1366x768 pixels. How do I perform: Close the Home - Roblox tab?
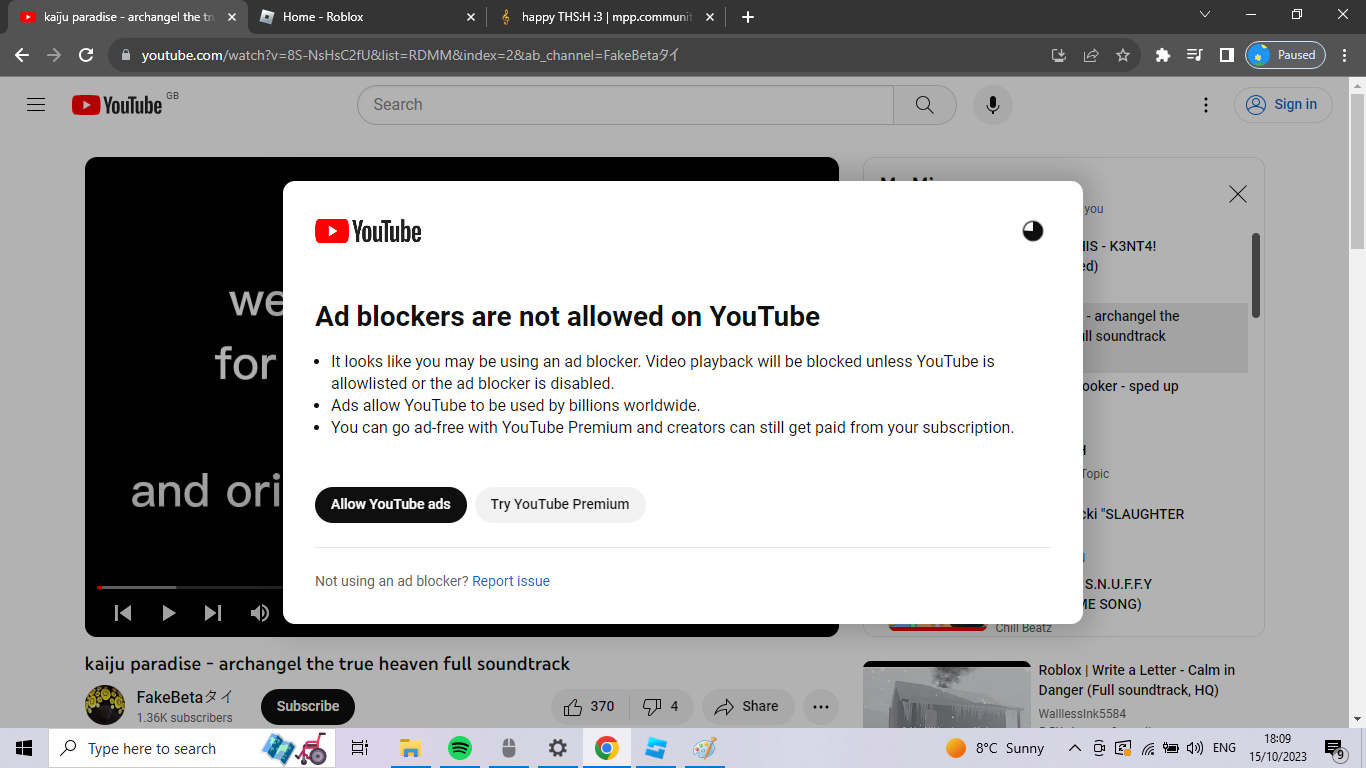tap(472, 17)
